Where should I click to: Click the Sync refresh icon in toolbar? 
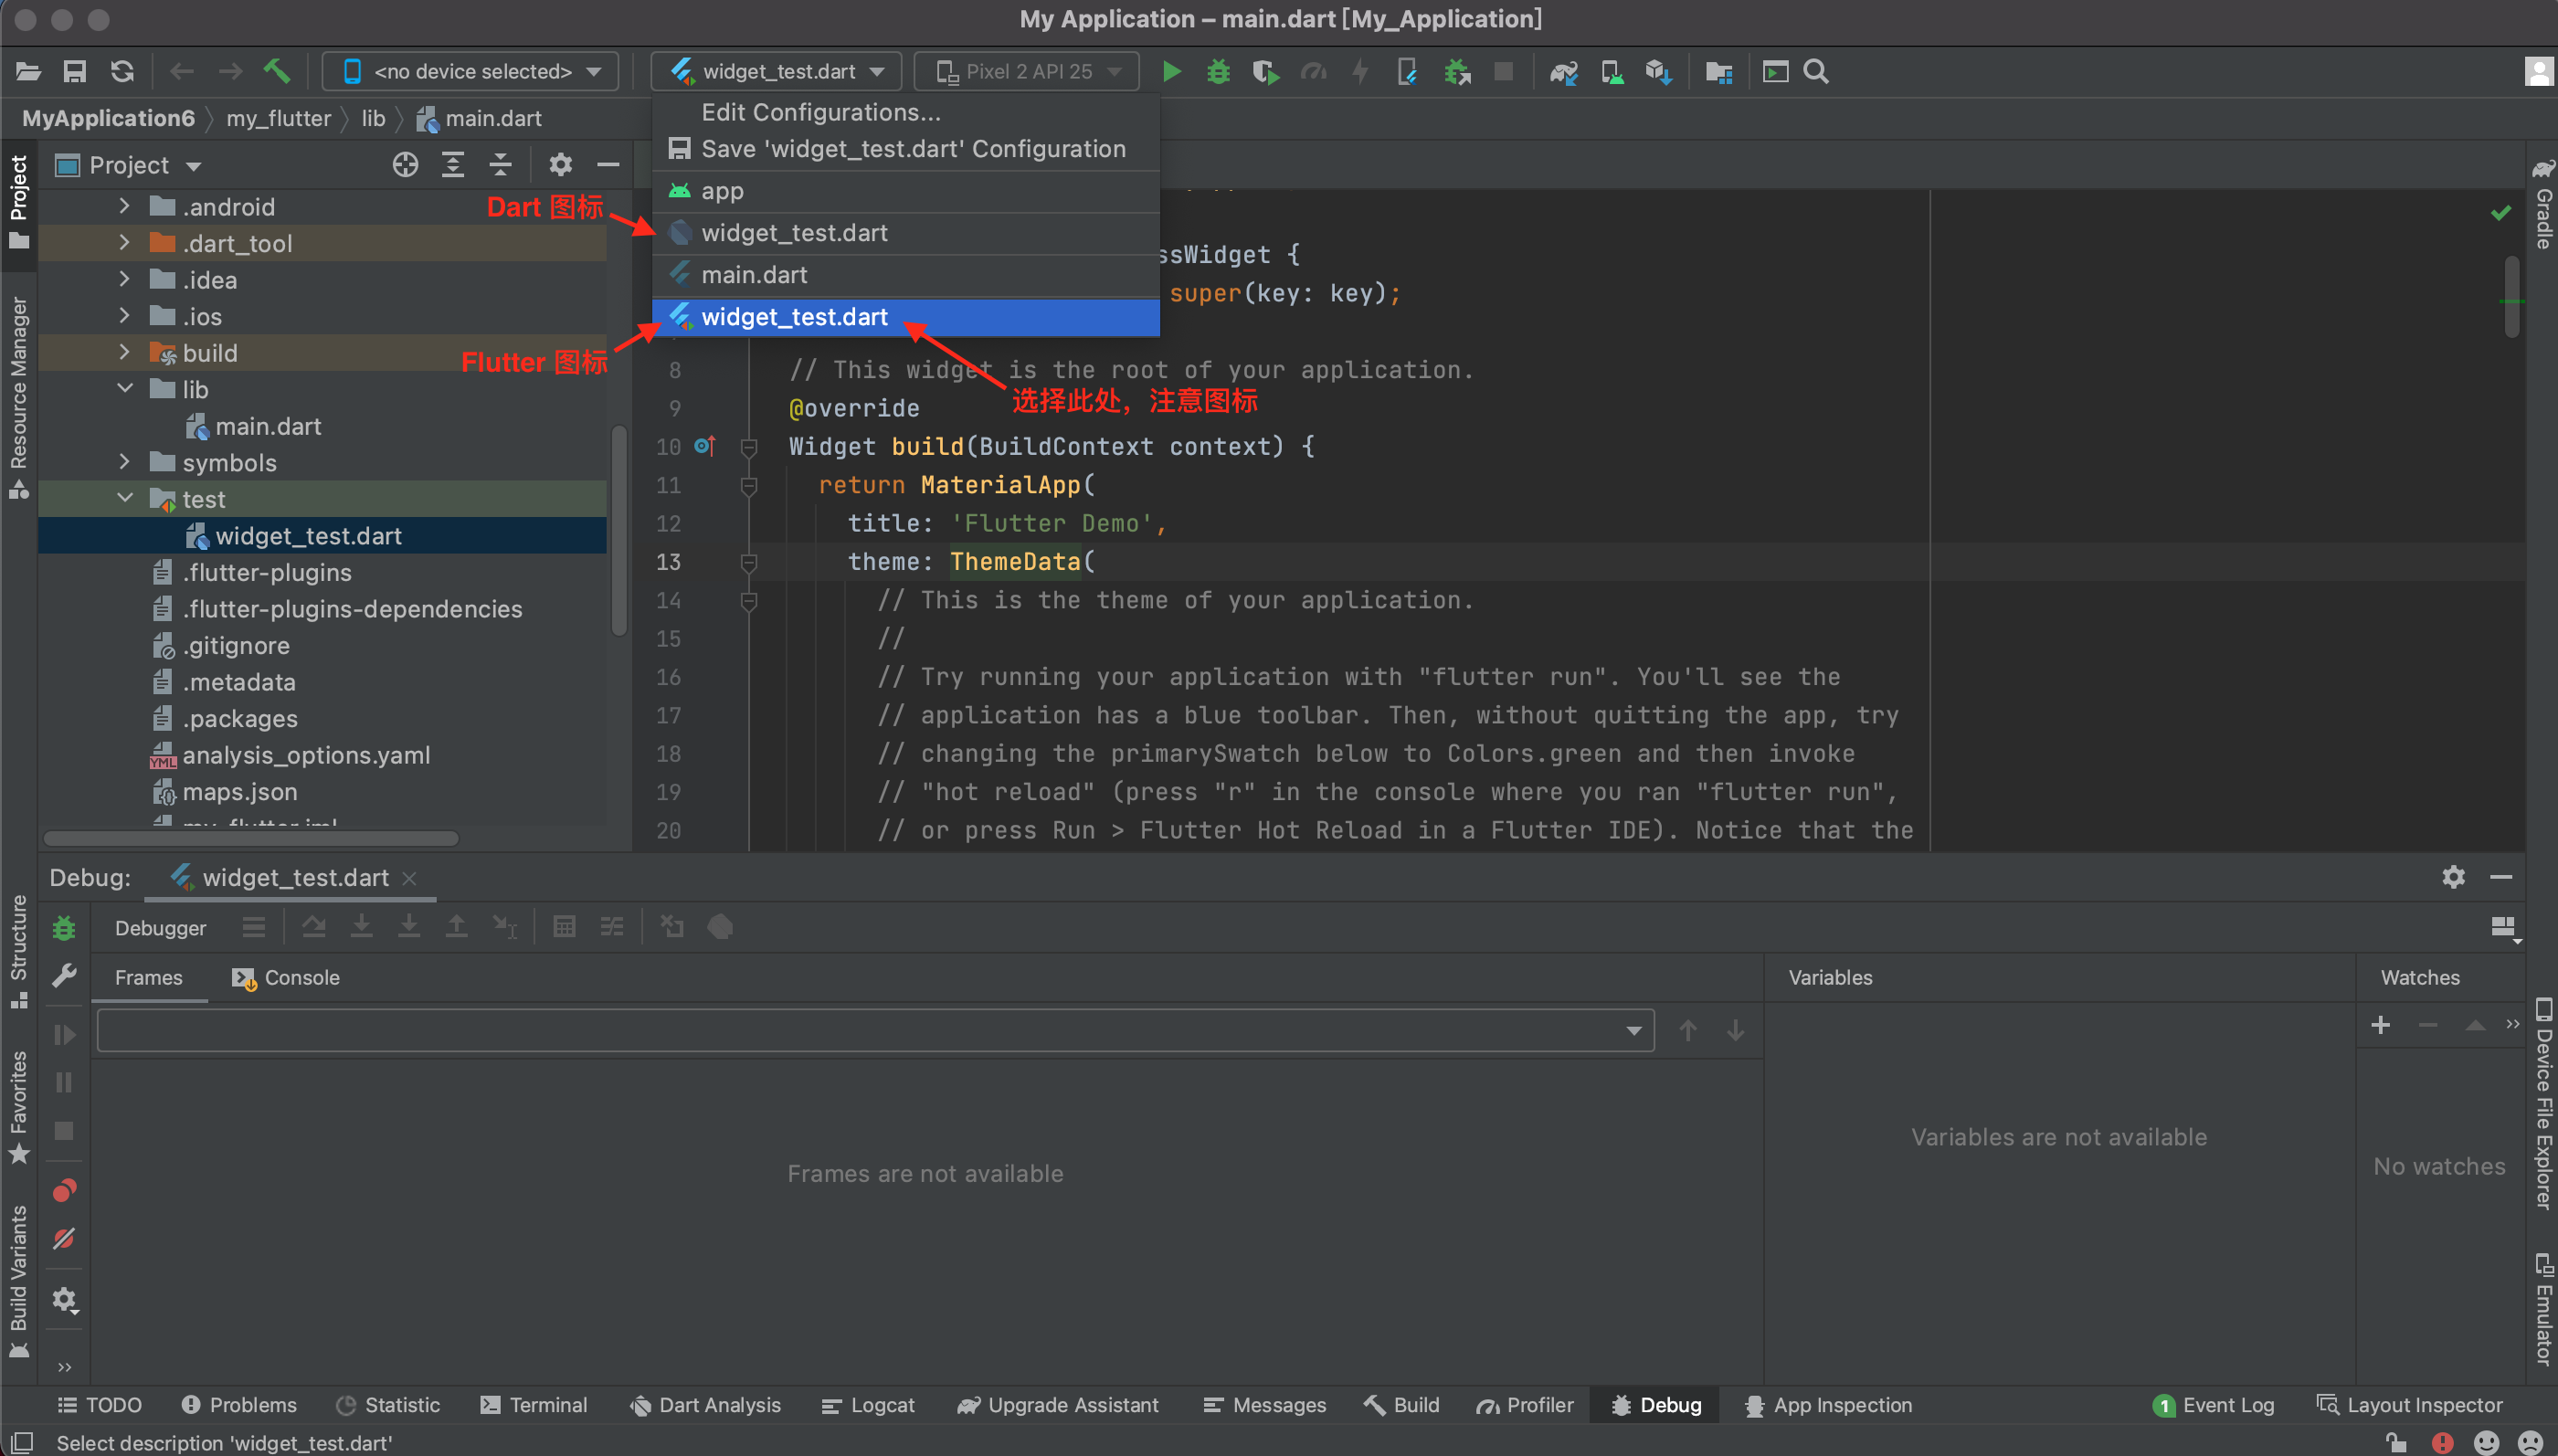tap(122, 71)
